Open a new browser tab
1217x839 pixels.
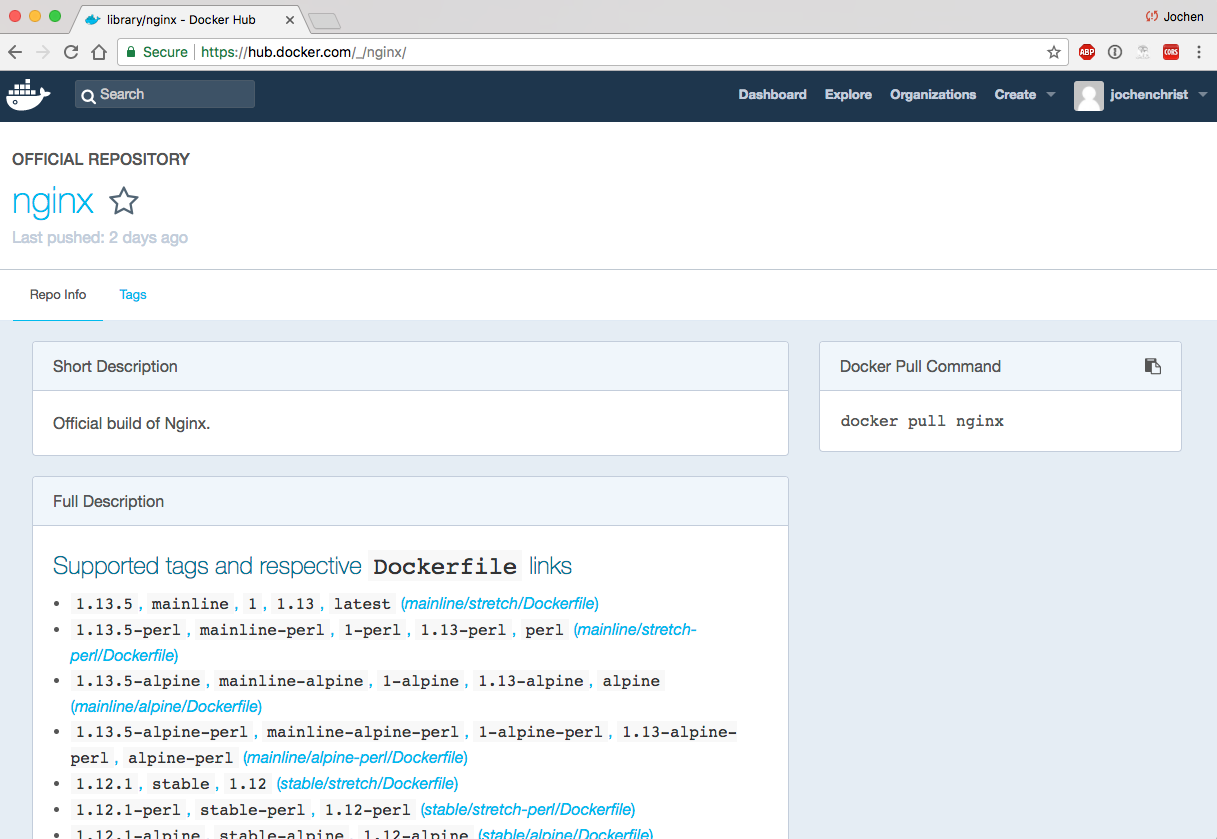324,20
